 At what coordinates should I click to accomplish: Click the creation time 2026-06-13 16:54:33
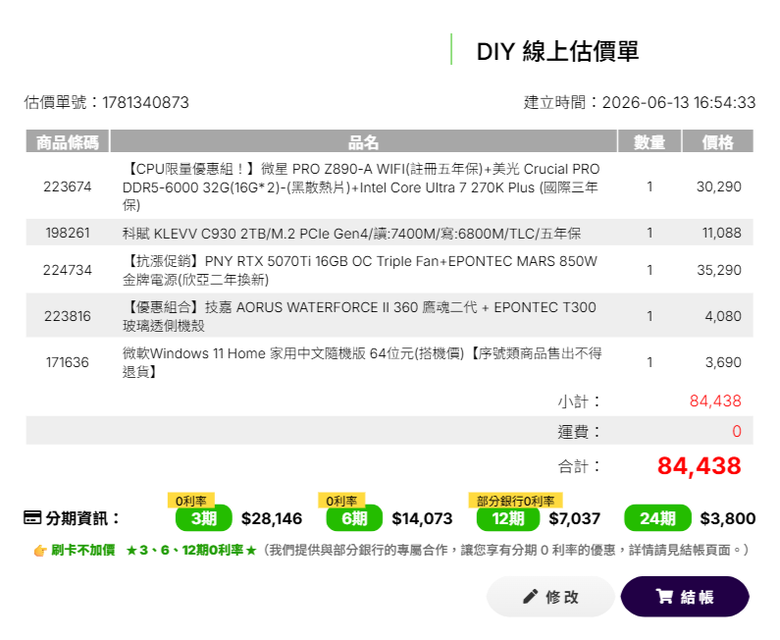679,102
